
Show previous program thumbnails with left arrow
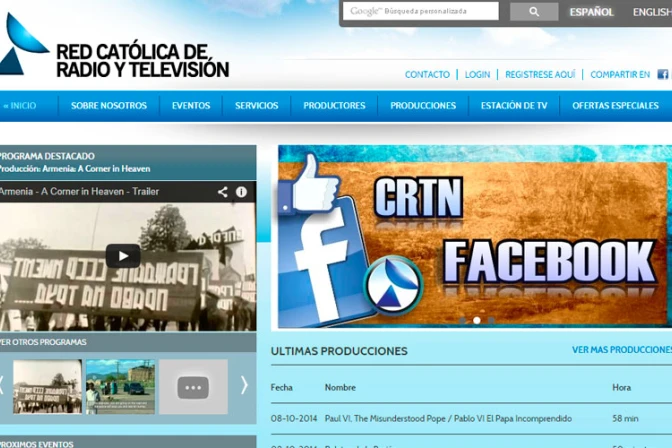(3, 385)
